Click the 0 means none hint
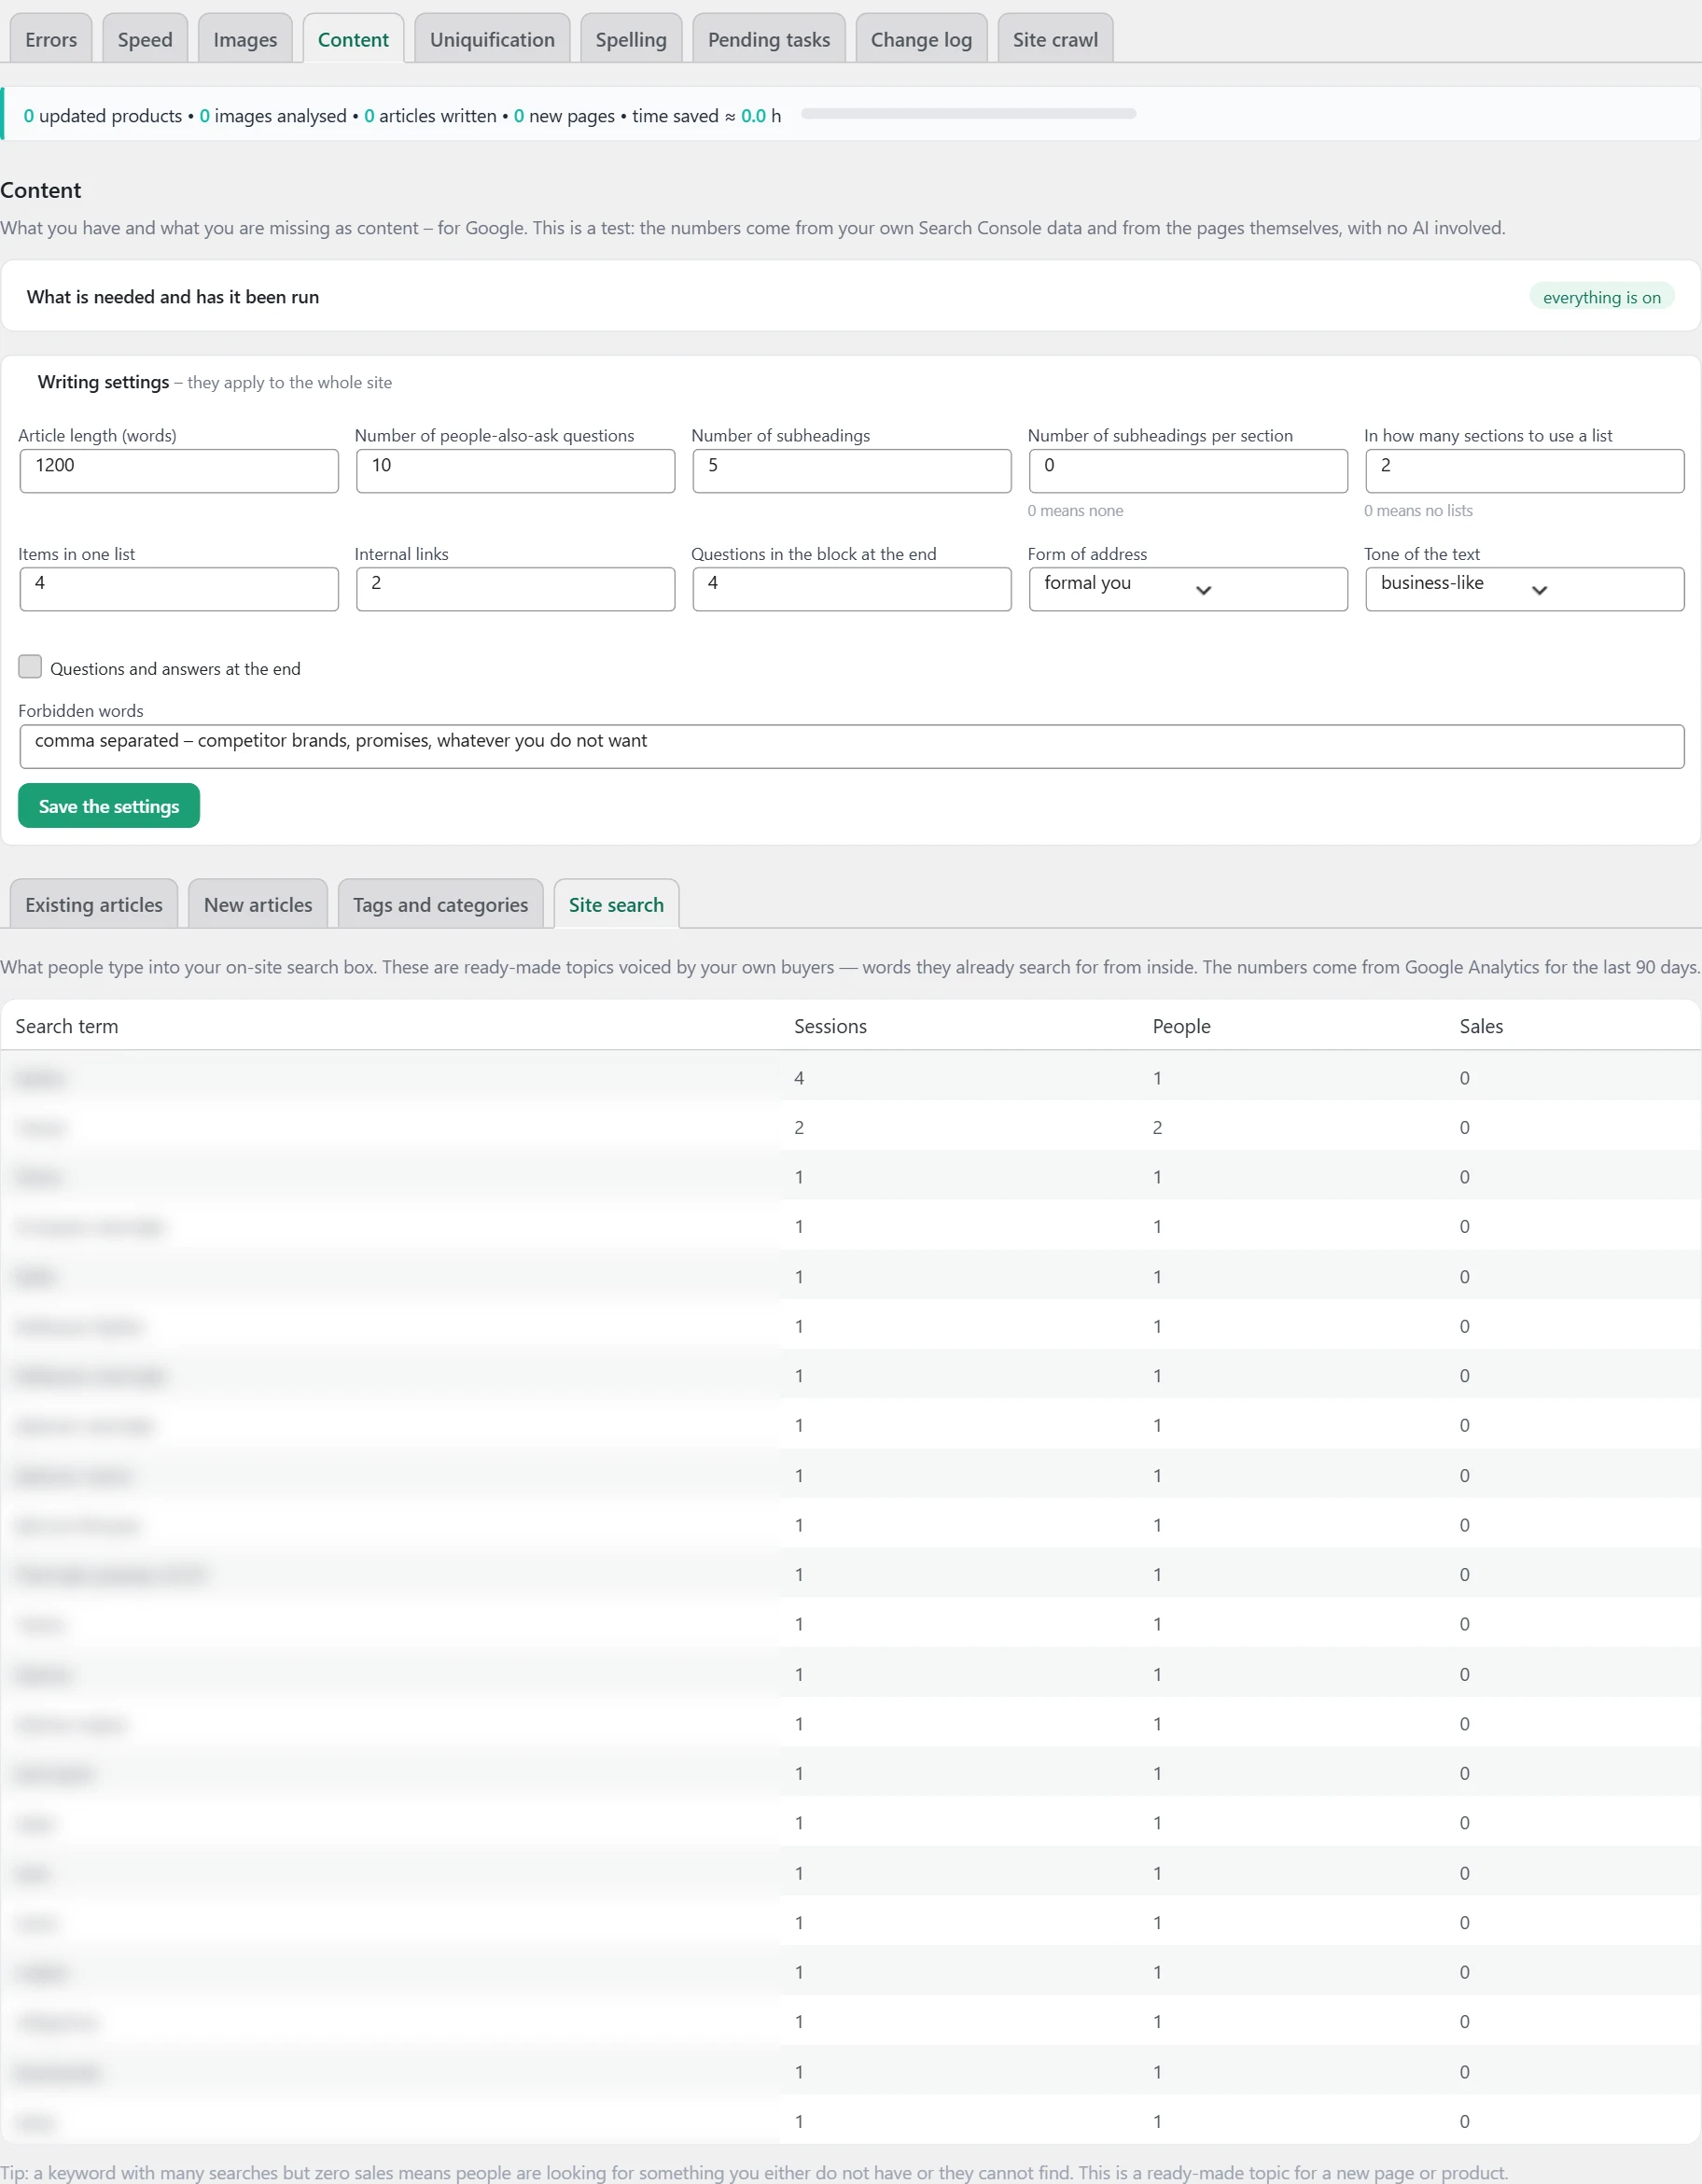Screen dimensions: 1702x2184 [1075, 510]
